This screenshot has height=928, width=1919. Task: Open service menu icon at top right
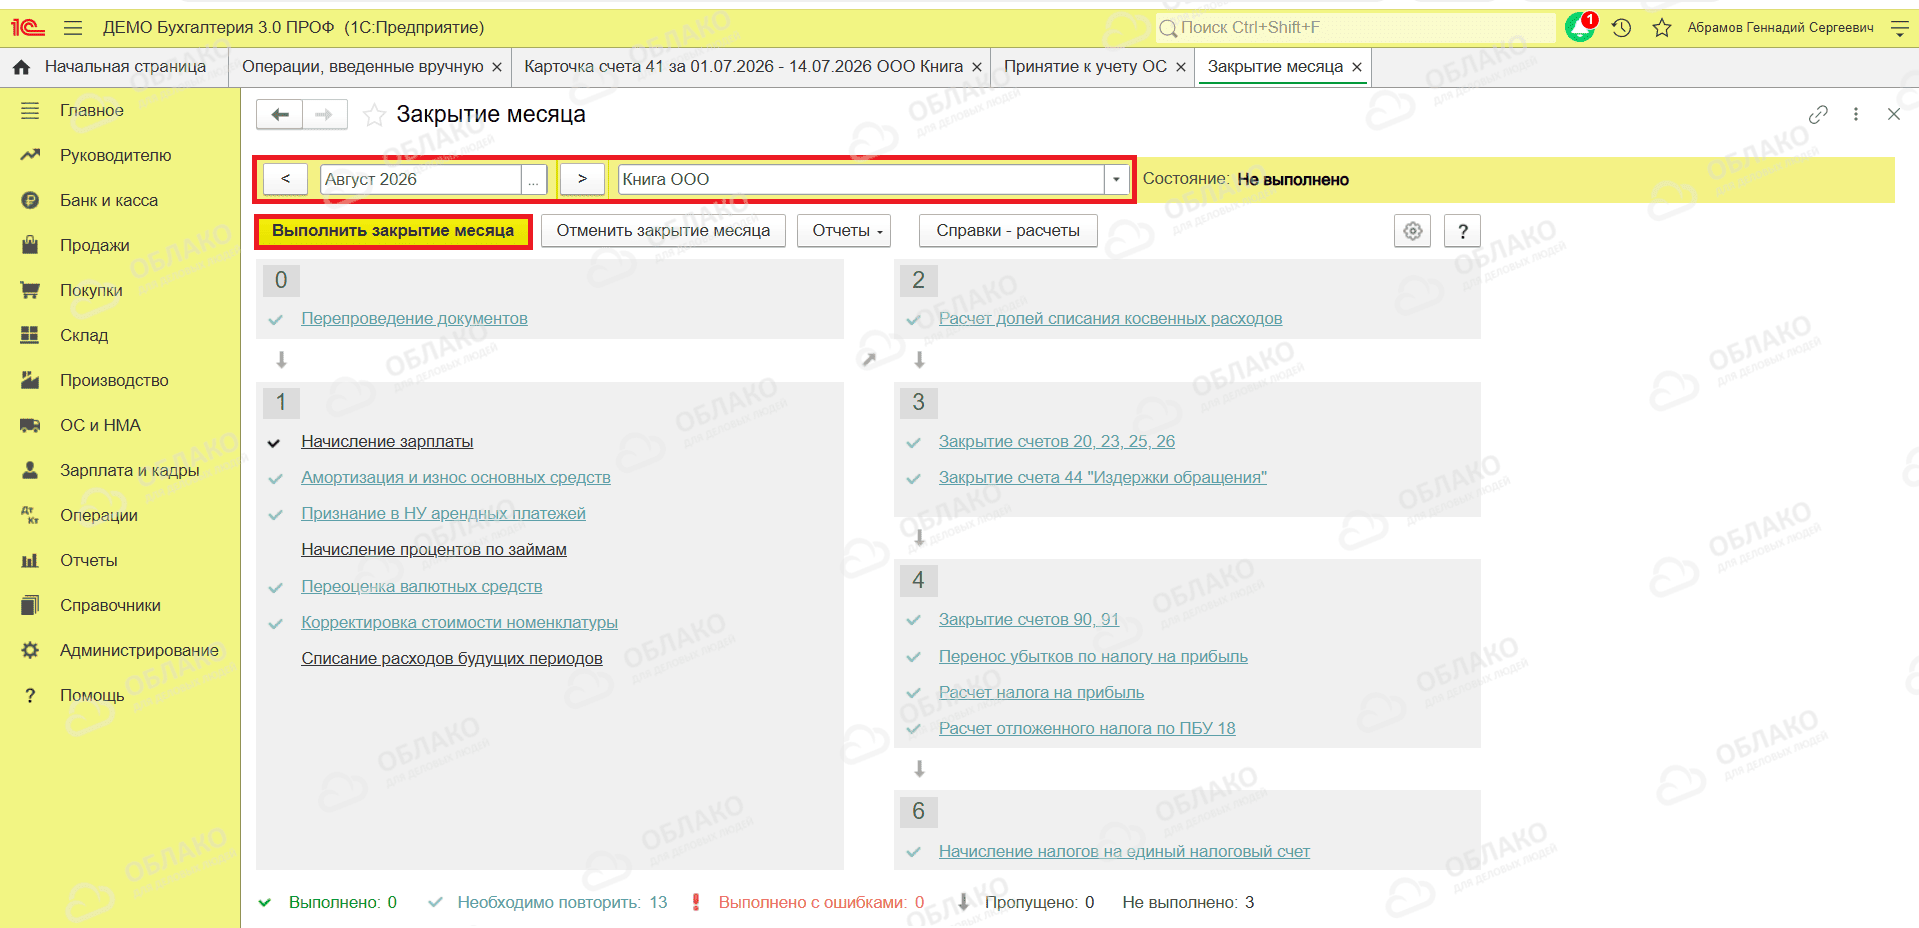coord(1900,28)
